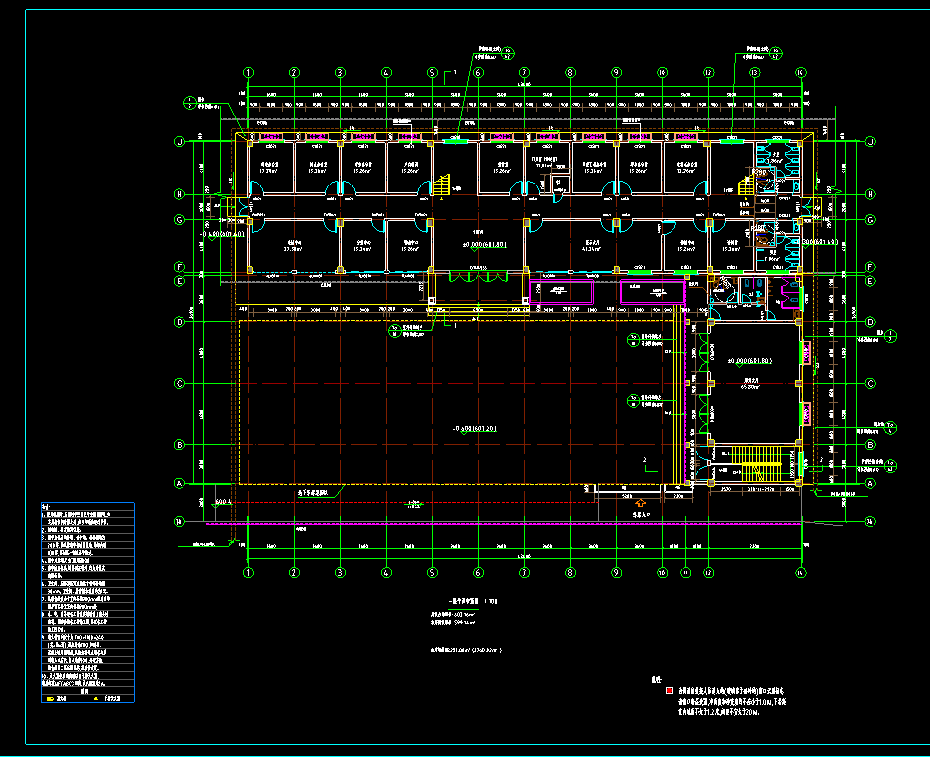The width and height of the screenshot is (930, 757).
Task: Select the magenta boundary line along the bottom
Action: pos(503,524)
